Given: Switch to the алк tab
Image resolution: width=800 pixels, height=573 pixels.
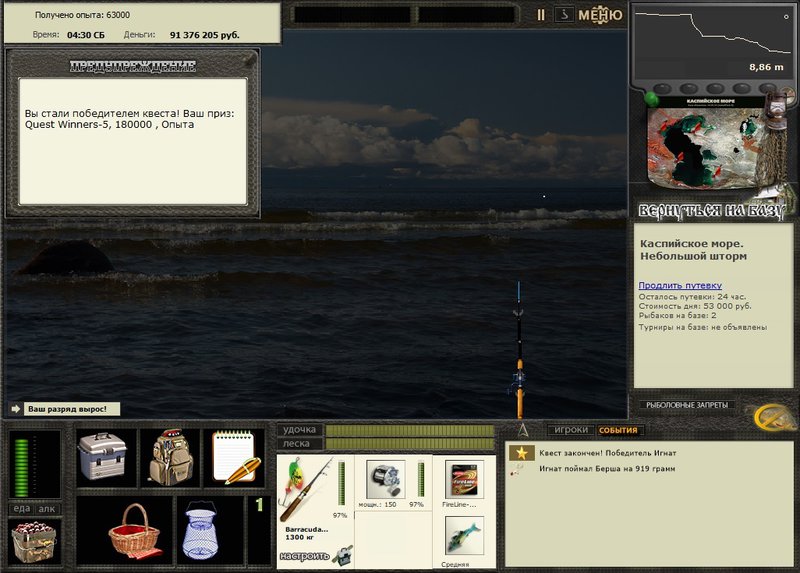Looking at the screenshot, I should tap(47, 509).
